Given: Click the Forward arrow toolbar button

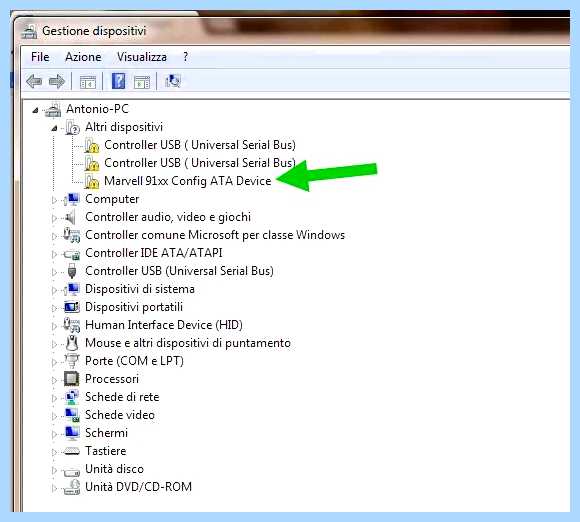Looking at the screenshot, I should click(x=57, y=81).
